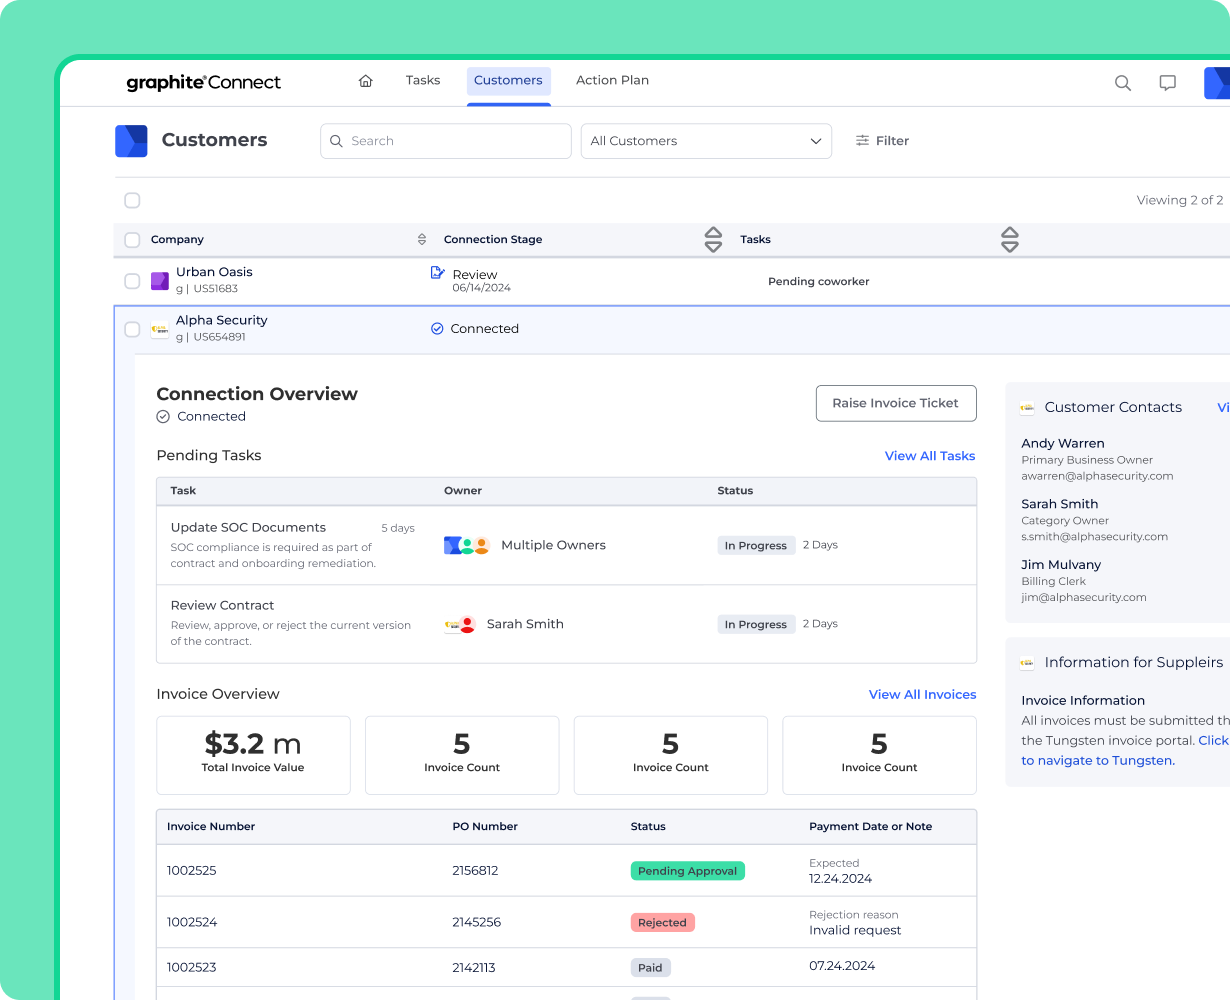The image size is (1230, 1000).
Task: Open the View All Invoices link
Action: [x=922, y=695]
